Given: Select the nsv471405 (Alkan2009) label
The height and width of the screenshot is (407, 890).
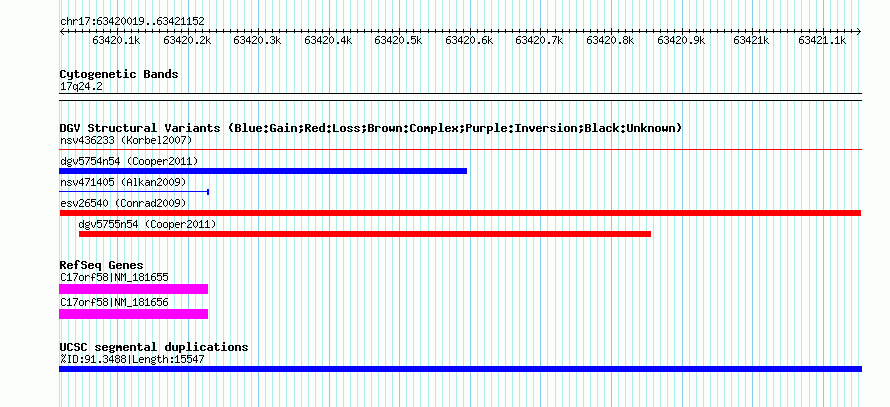Looking at the screenshot, I should pyautogui.click(x=123, y=182).
